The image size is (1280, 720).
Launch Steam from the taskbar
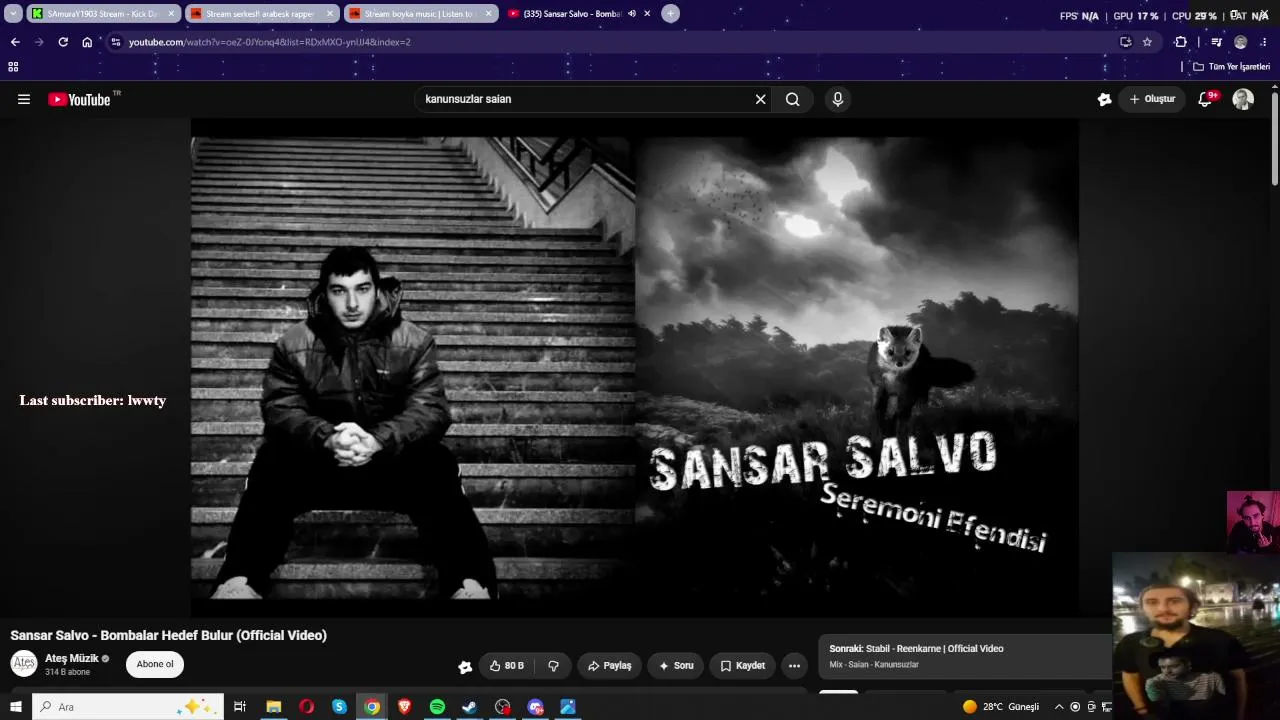(470, 707)
